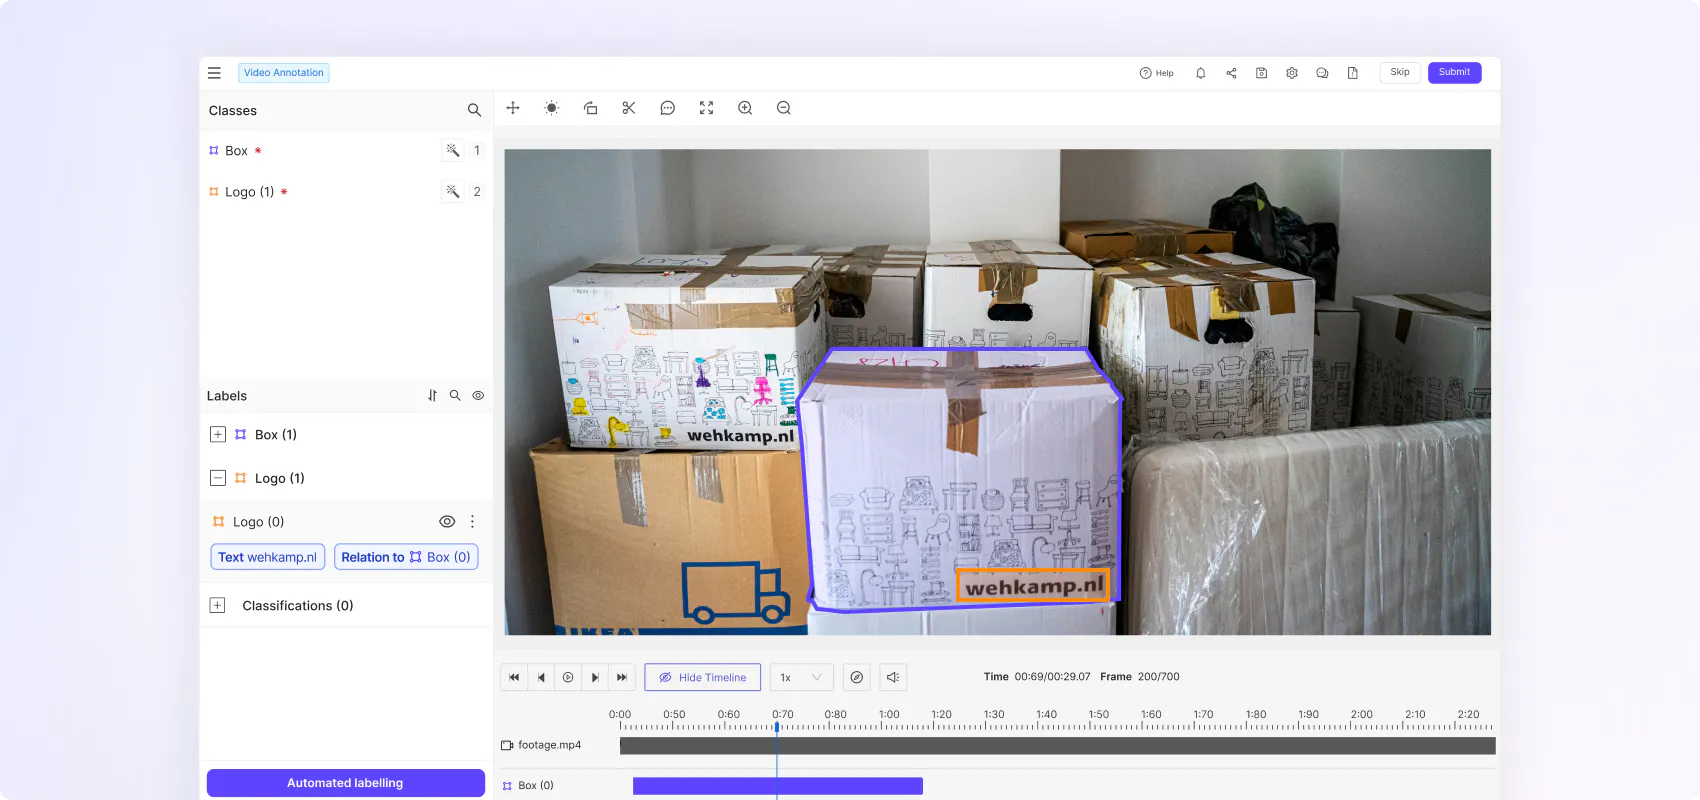Open the hamburger menu
Screen dimensions: 1700x800
click(214, 73)
